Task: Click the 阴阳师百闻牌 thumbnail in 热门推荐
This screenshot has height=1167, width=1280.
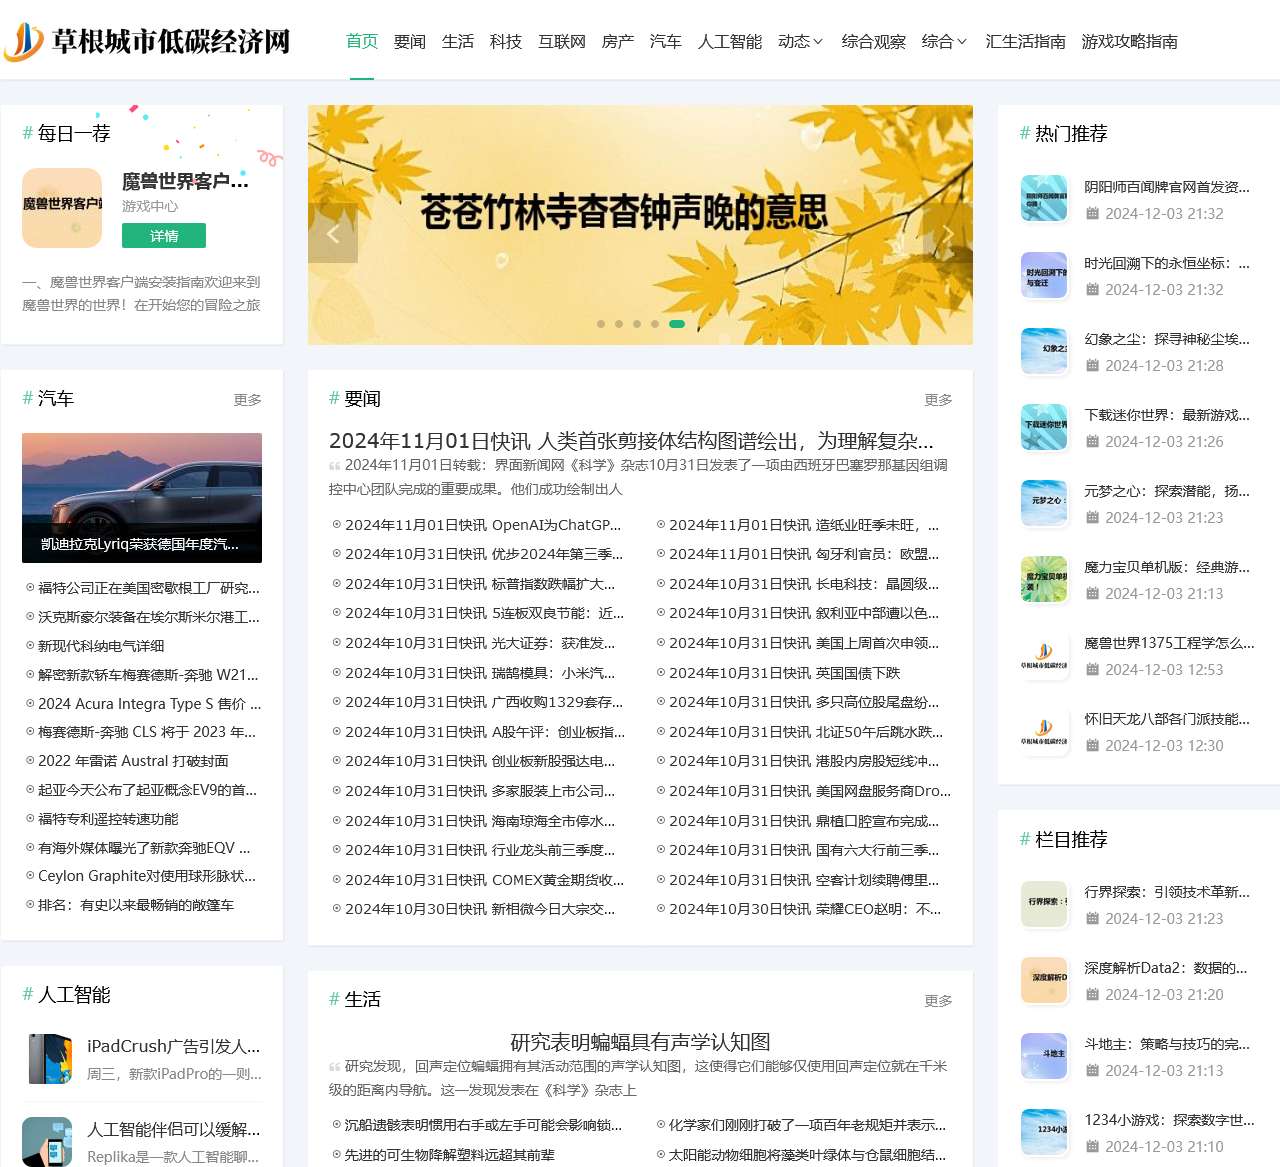Action: click(1043, 197)
